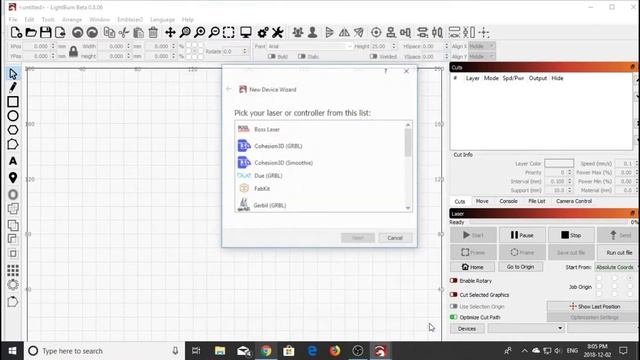This screenshot has height=360, width=640.
Task: Click the New file icon in toolbar
Action: tap(16, 32)
